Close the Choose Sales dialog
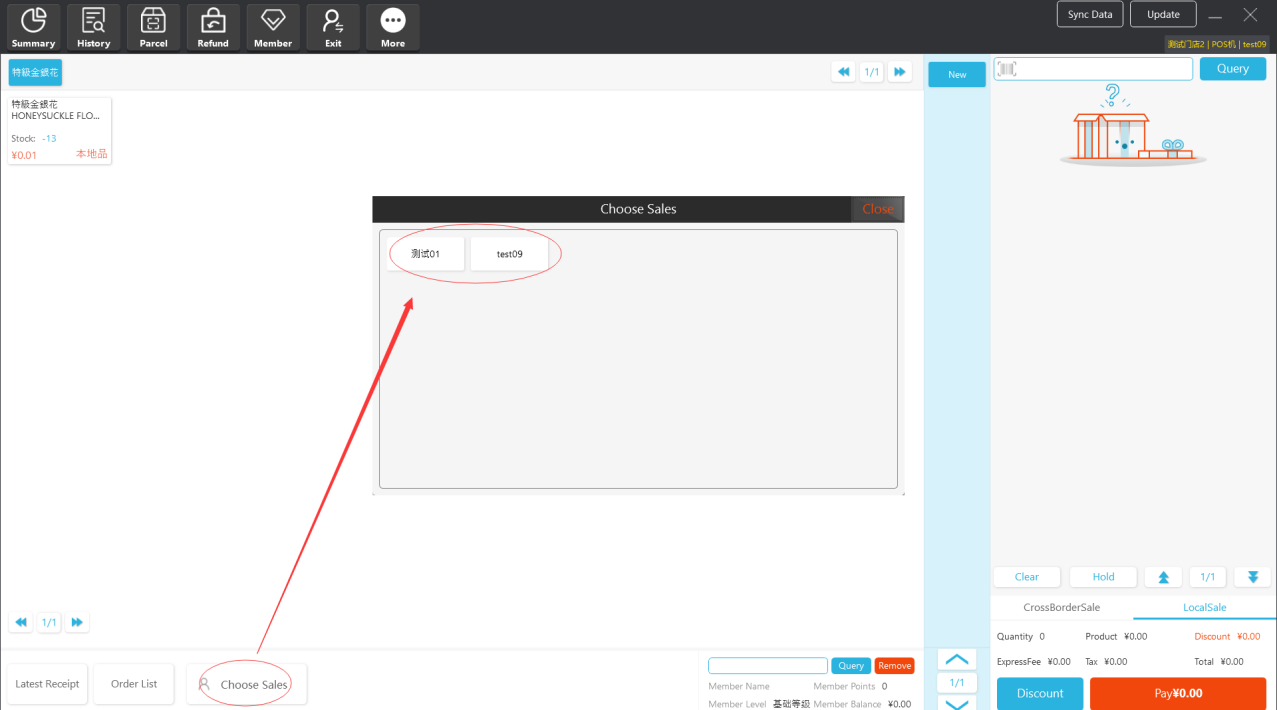The width and height of the screenshot is (1277, 710). click(877, 209)
